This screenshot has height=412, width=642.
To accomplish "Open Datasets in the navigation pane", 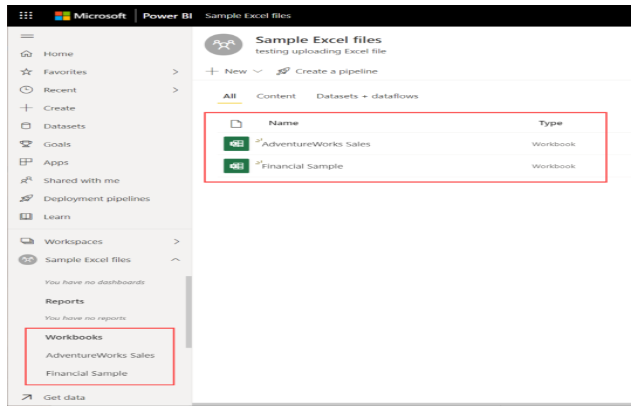I will click(65, 126).
